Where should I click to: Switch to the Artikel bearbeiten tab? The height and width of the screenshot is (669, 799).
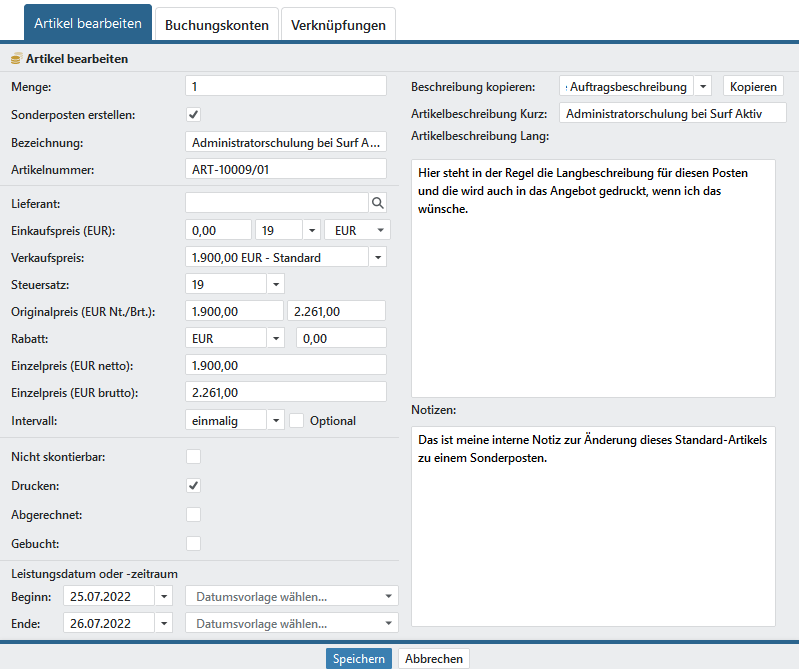88,23
